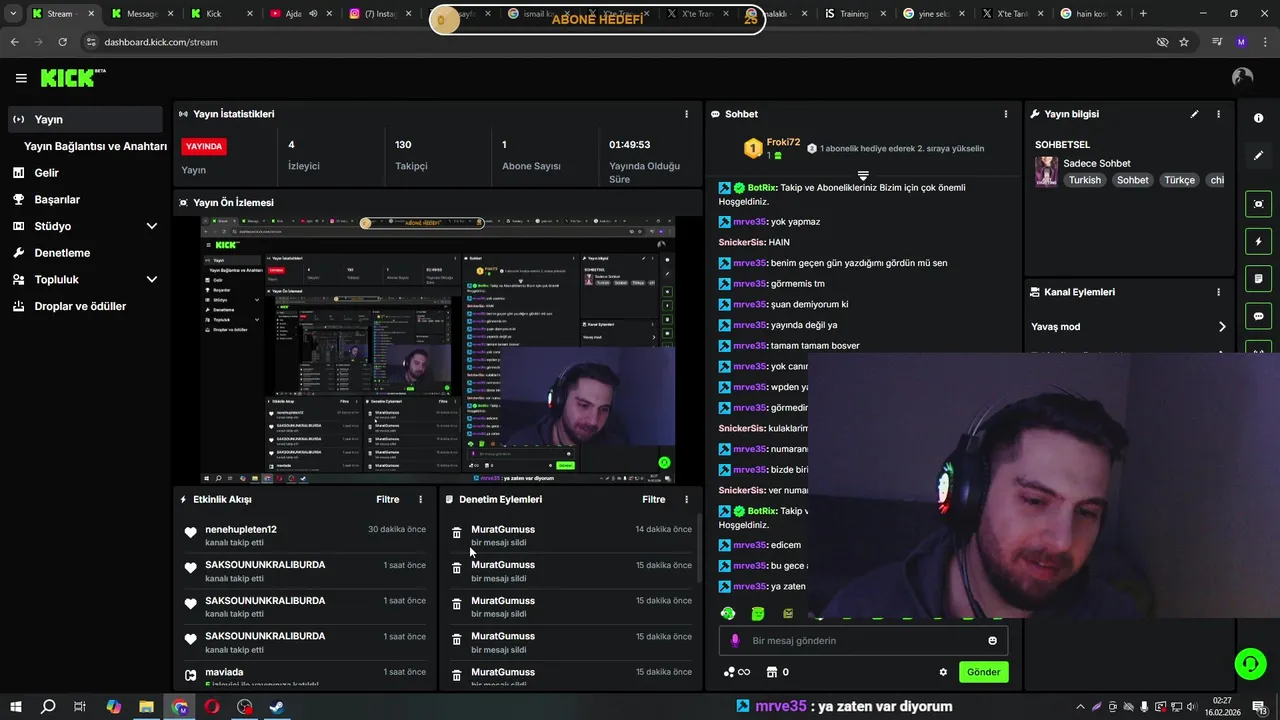Screen dimensions: 1280x720
Task: Toggle the lightning bolt widget in right rail
Action: (x=1258, y=241)
